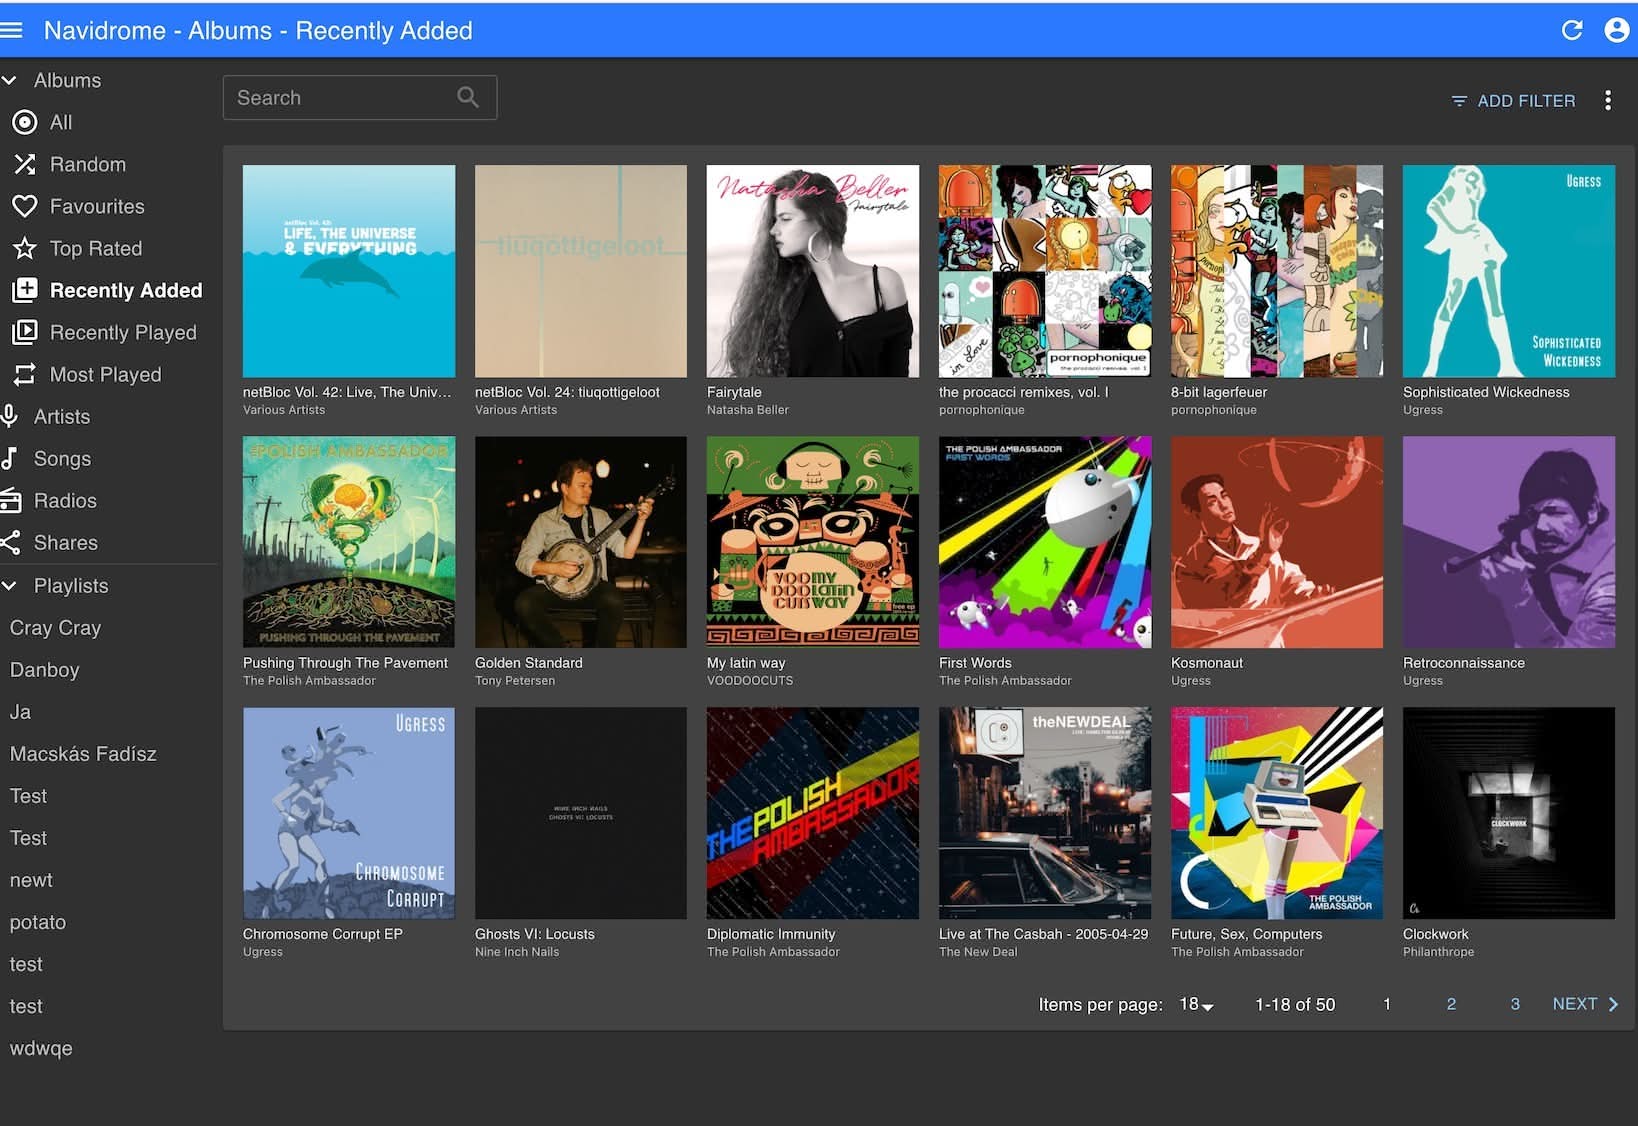
Task: Click artist name Nine Inch Nails
Action: 517,952
